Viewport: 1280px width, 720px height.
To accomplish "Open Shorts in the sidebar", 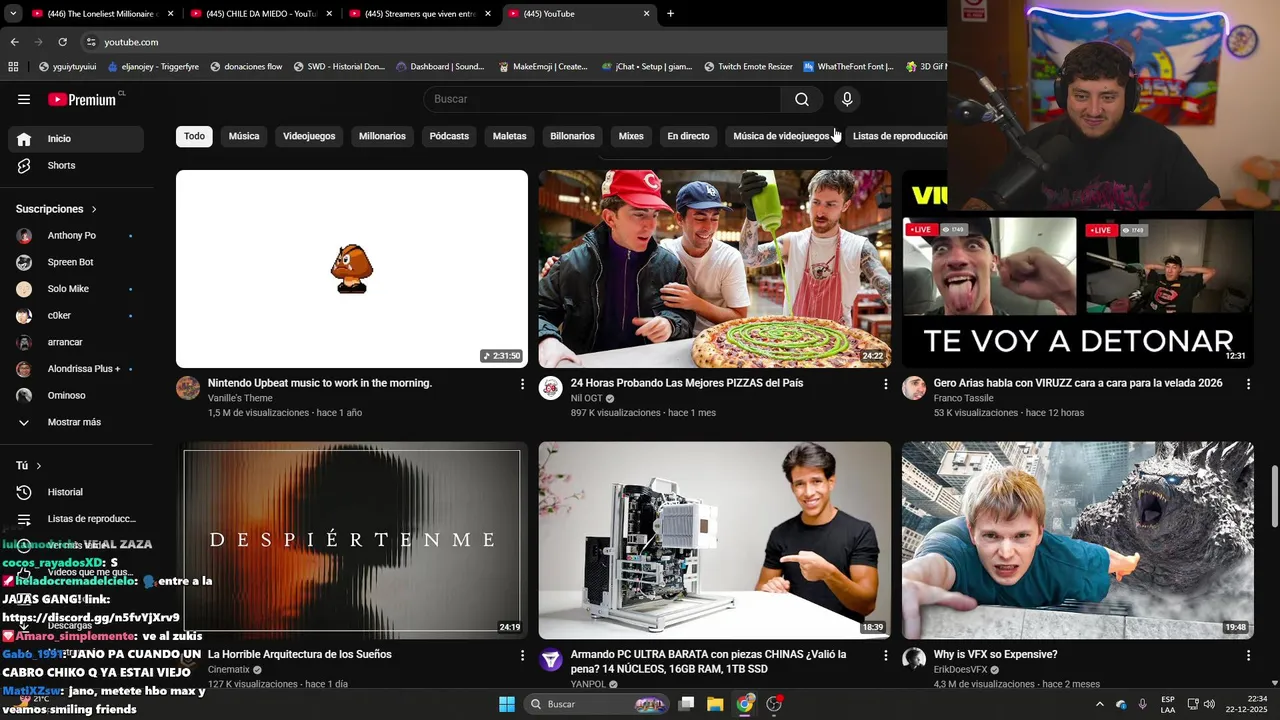I will 76,165.
